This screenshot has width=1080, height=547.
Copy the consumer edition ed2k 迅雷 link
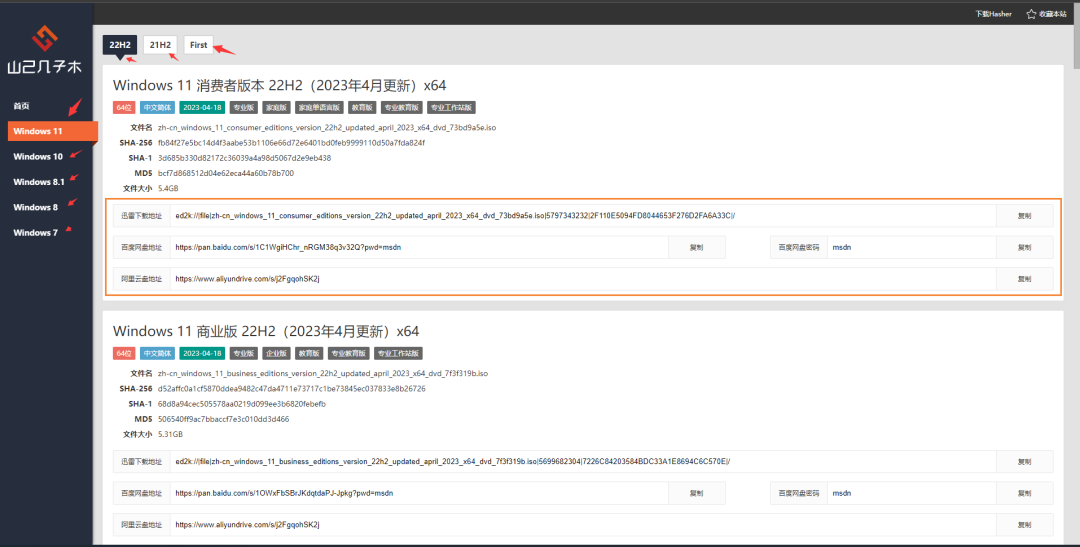coord(1024,216)
